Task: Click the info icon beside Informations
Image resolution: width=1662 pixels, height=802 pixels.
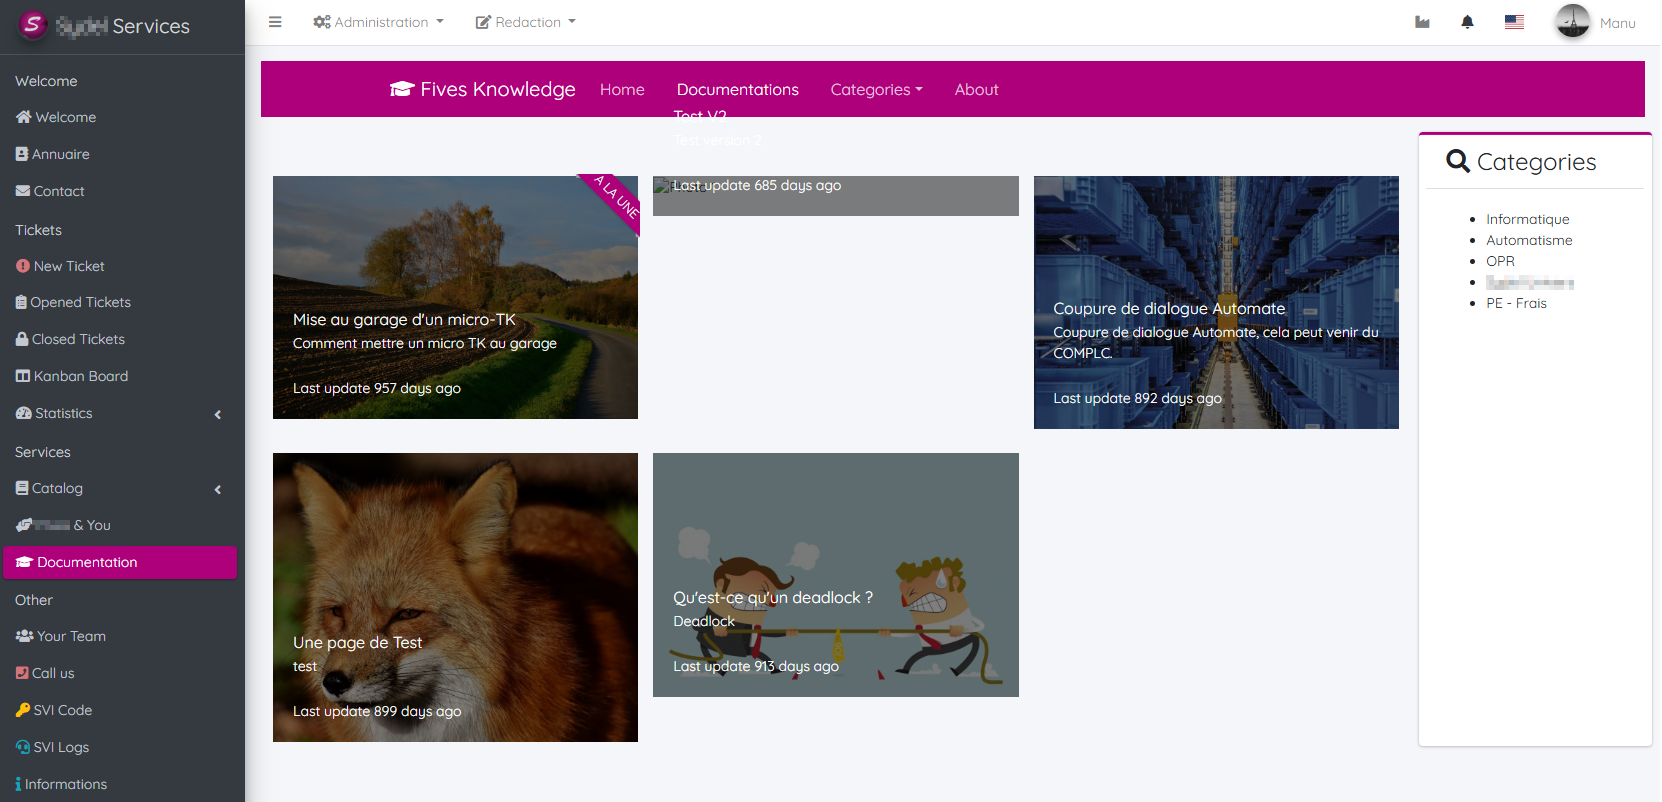Action: (18, 784)
